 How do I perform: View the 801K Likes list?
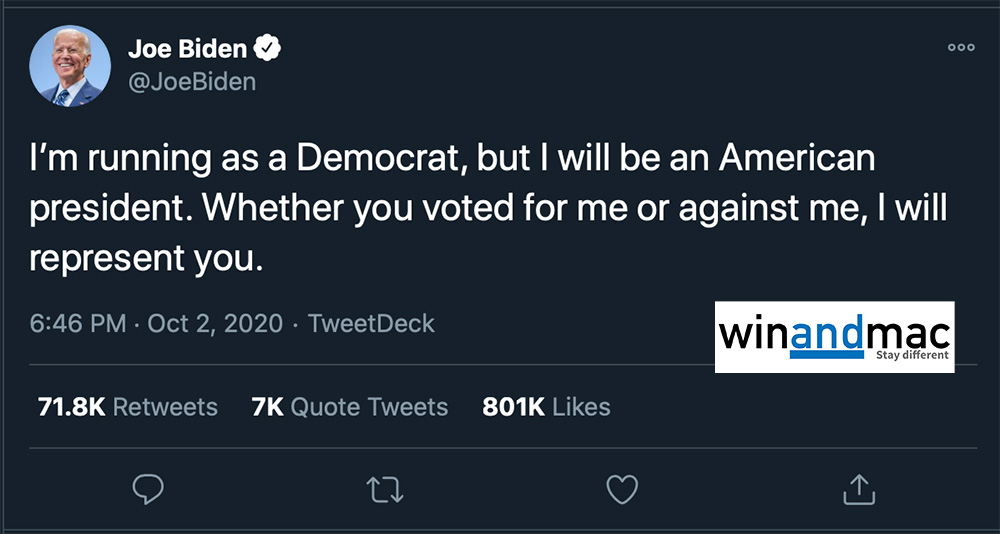546,407
